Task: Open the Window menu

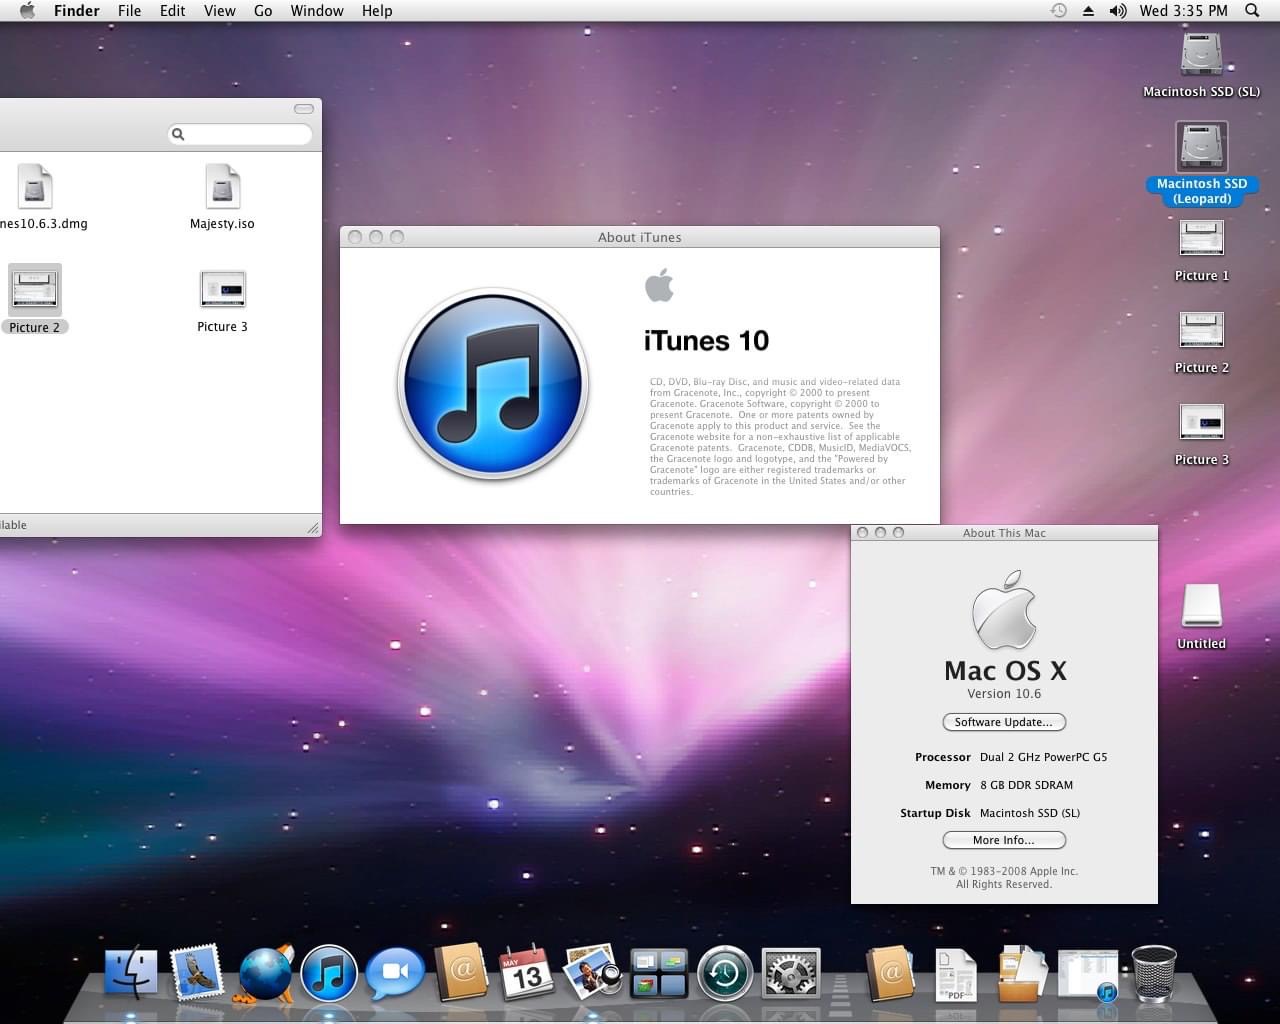Action: tap(317, 11)
